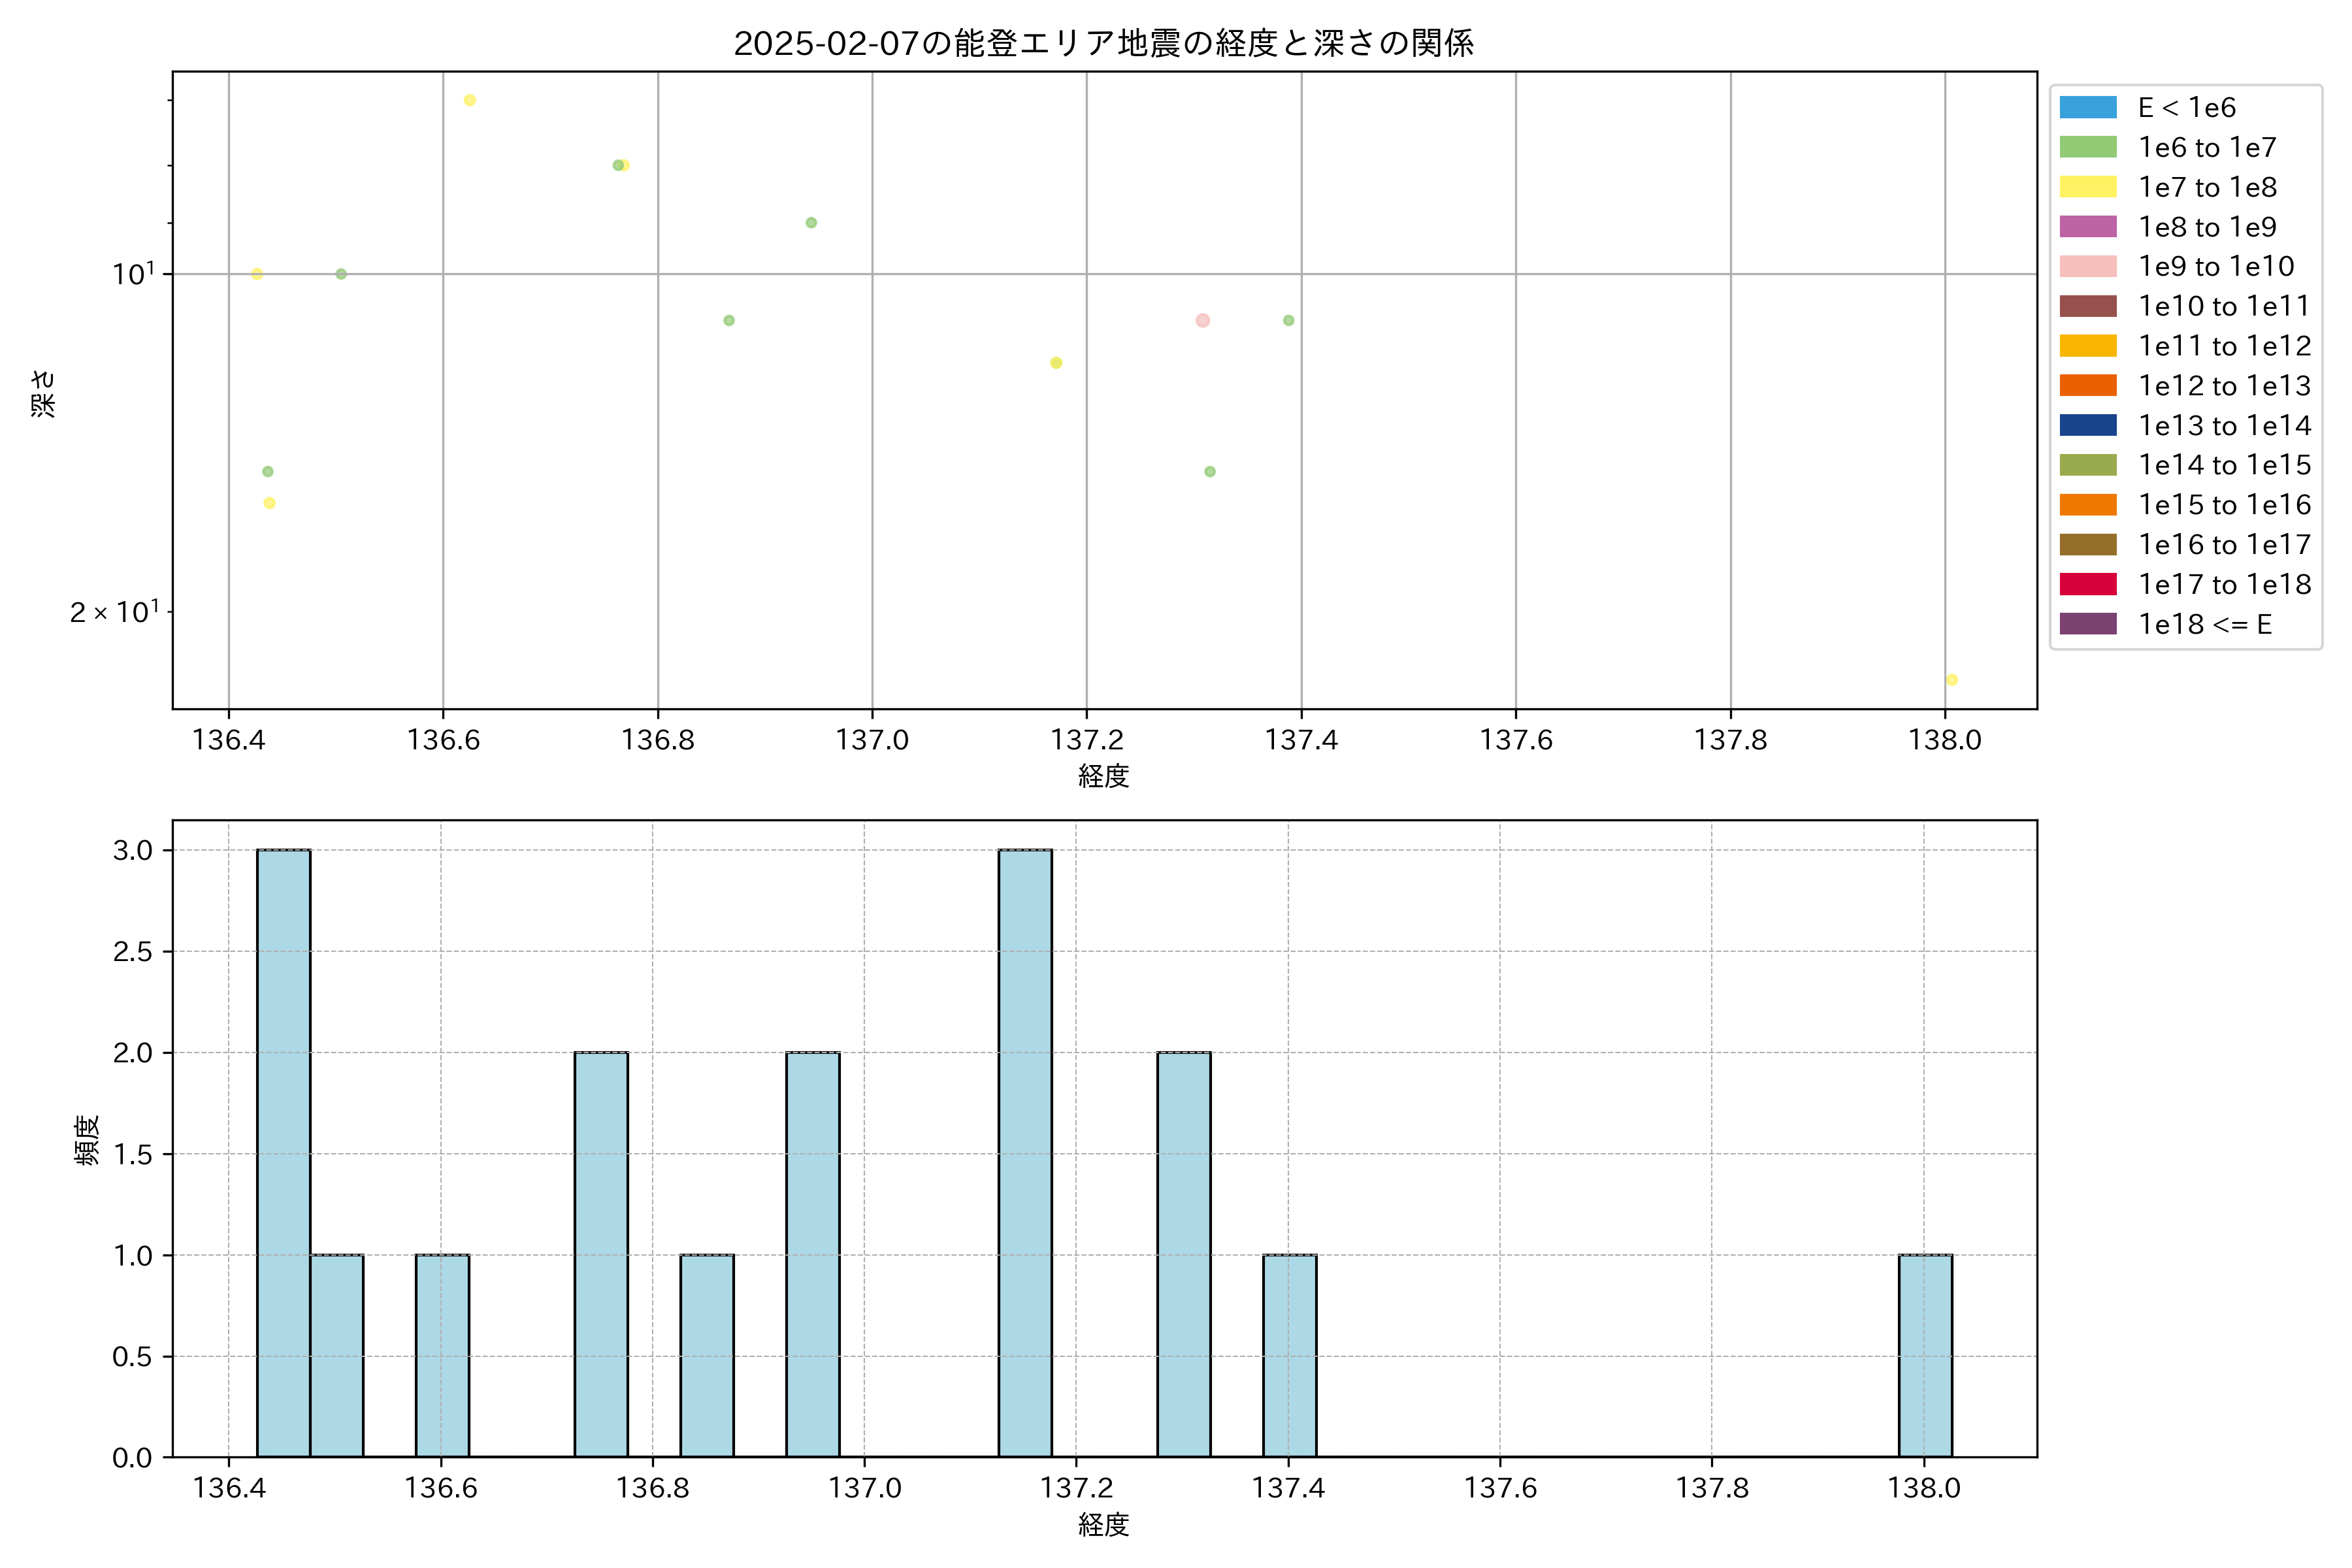
Task: Click the histogram bar near longitude 137.4
Action: (1289, 1355)
